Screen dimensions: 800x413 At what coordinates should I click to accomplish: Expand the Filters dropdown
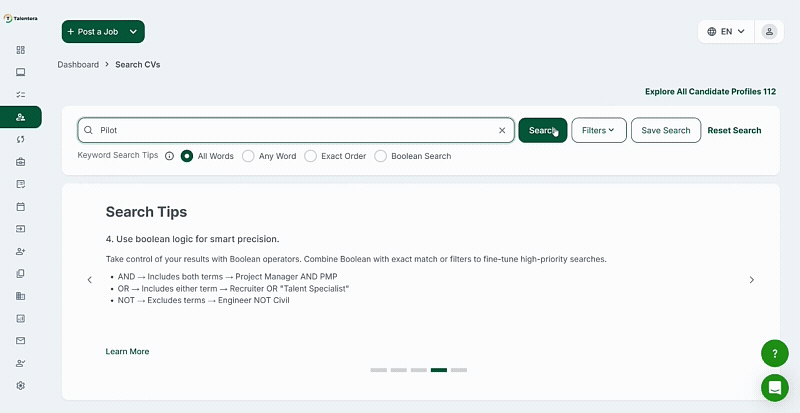coord(598,130)
